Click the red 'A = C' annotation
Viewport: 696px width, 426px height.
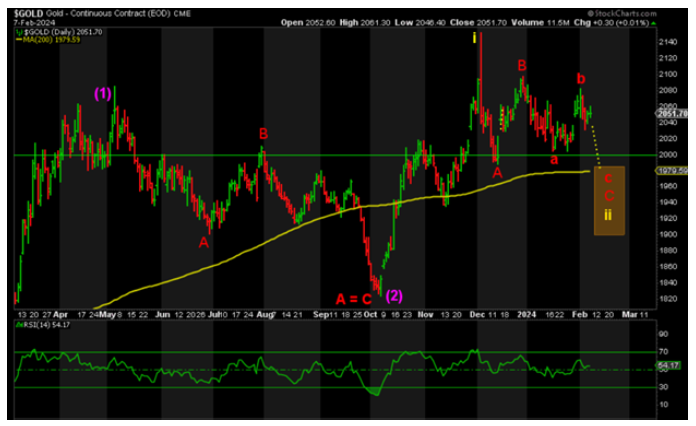pyautogui.click(x=354, y=297)
